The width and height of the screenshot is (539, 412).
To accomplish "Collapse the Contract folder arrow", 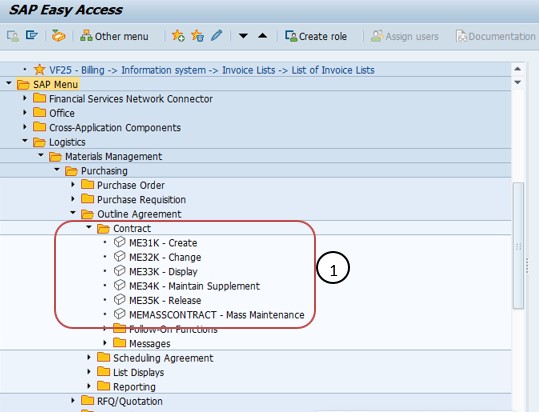I will tap(89, 227).
